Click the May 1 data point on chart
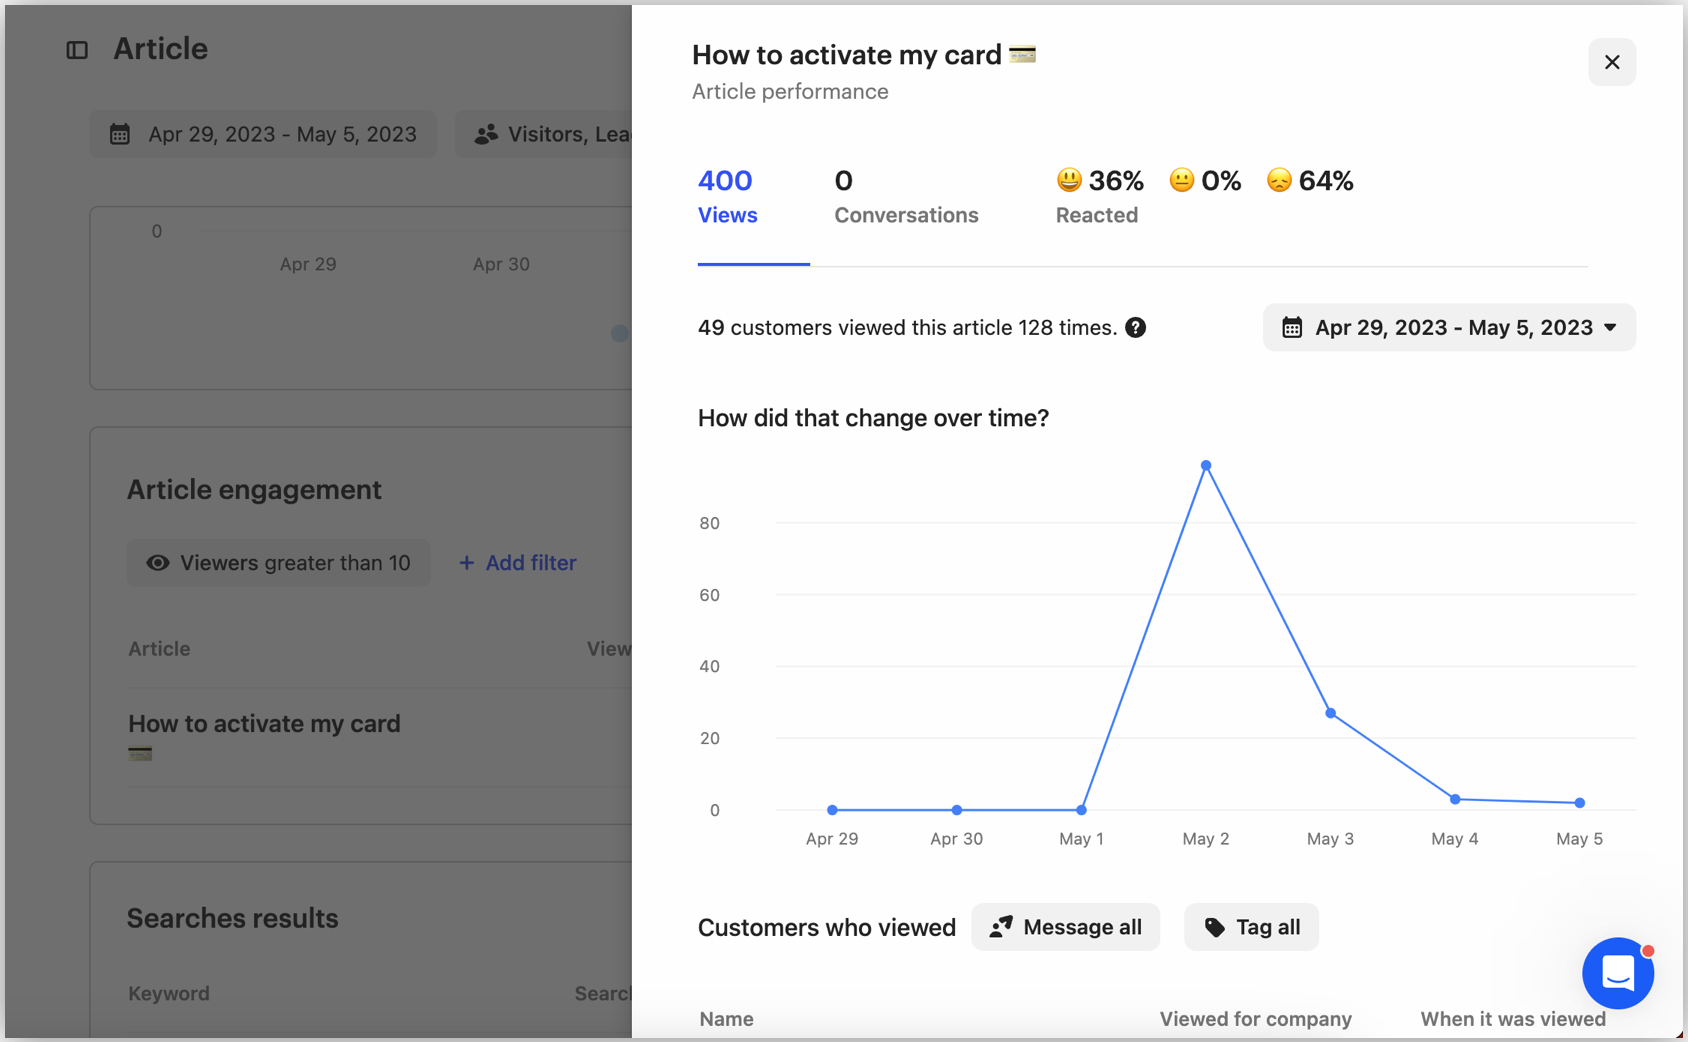This screenshot has width=1688, height=1042. pos(1081,810)
